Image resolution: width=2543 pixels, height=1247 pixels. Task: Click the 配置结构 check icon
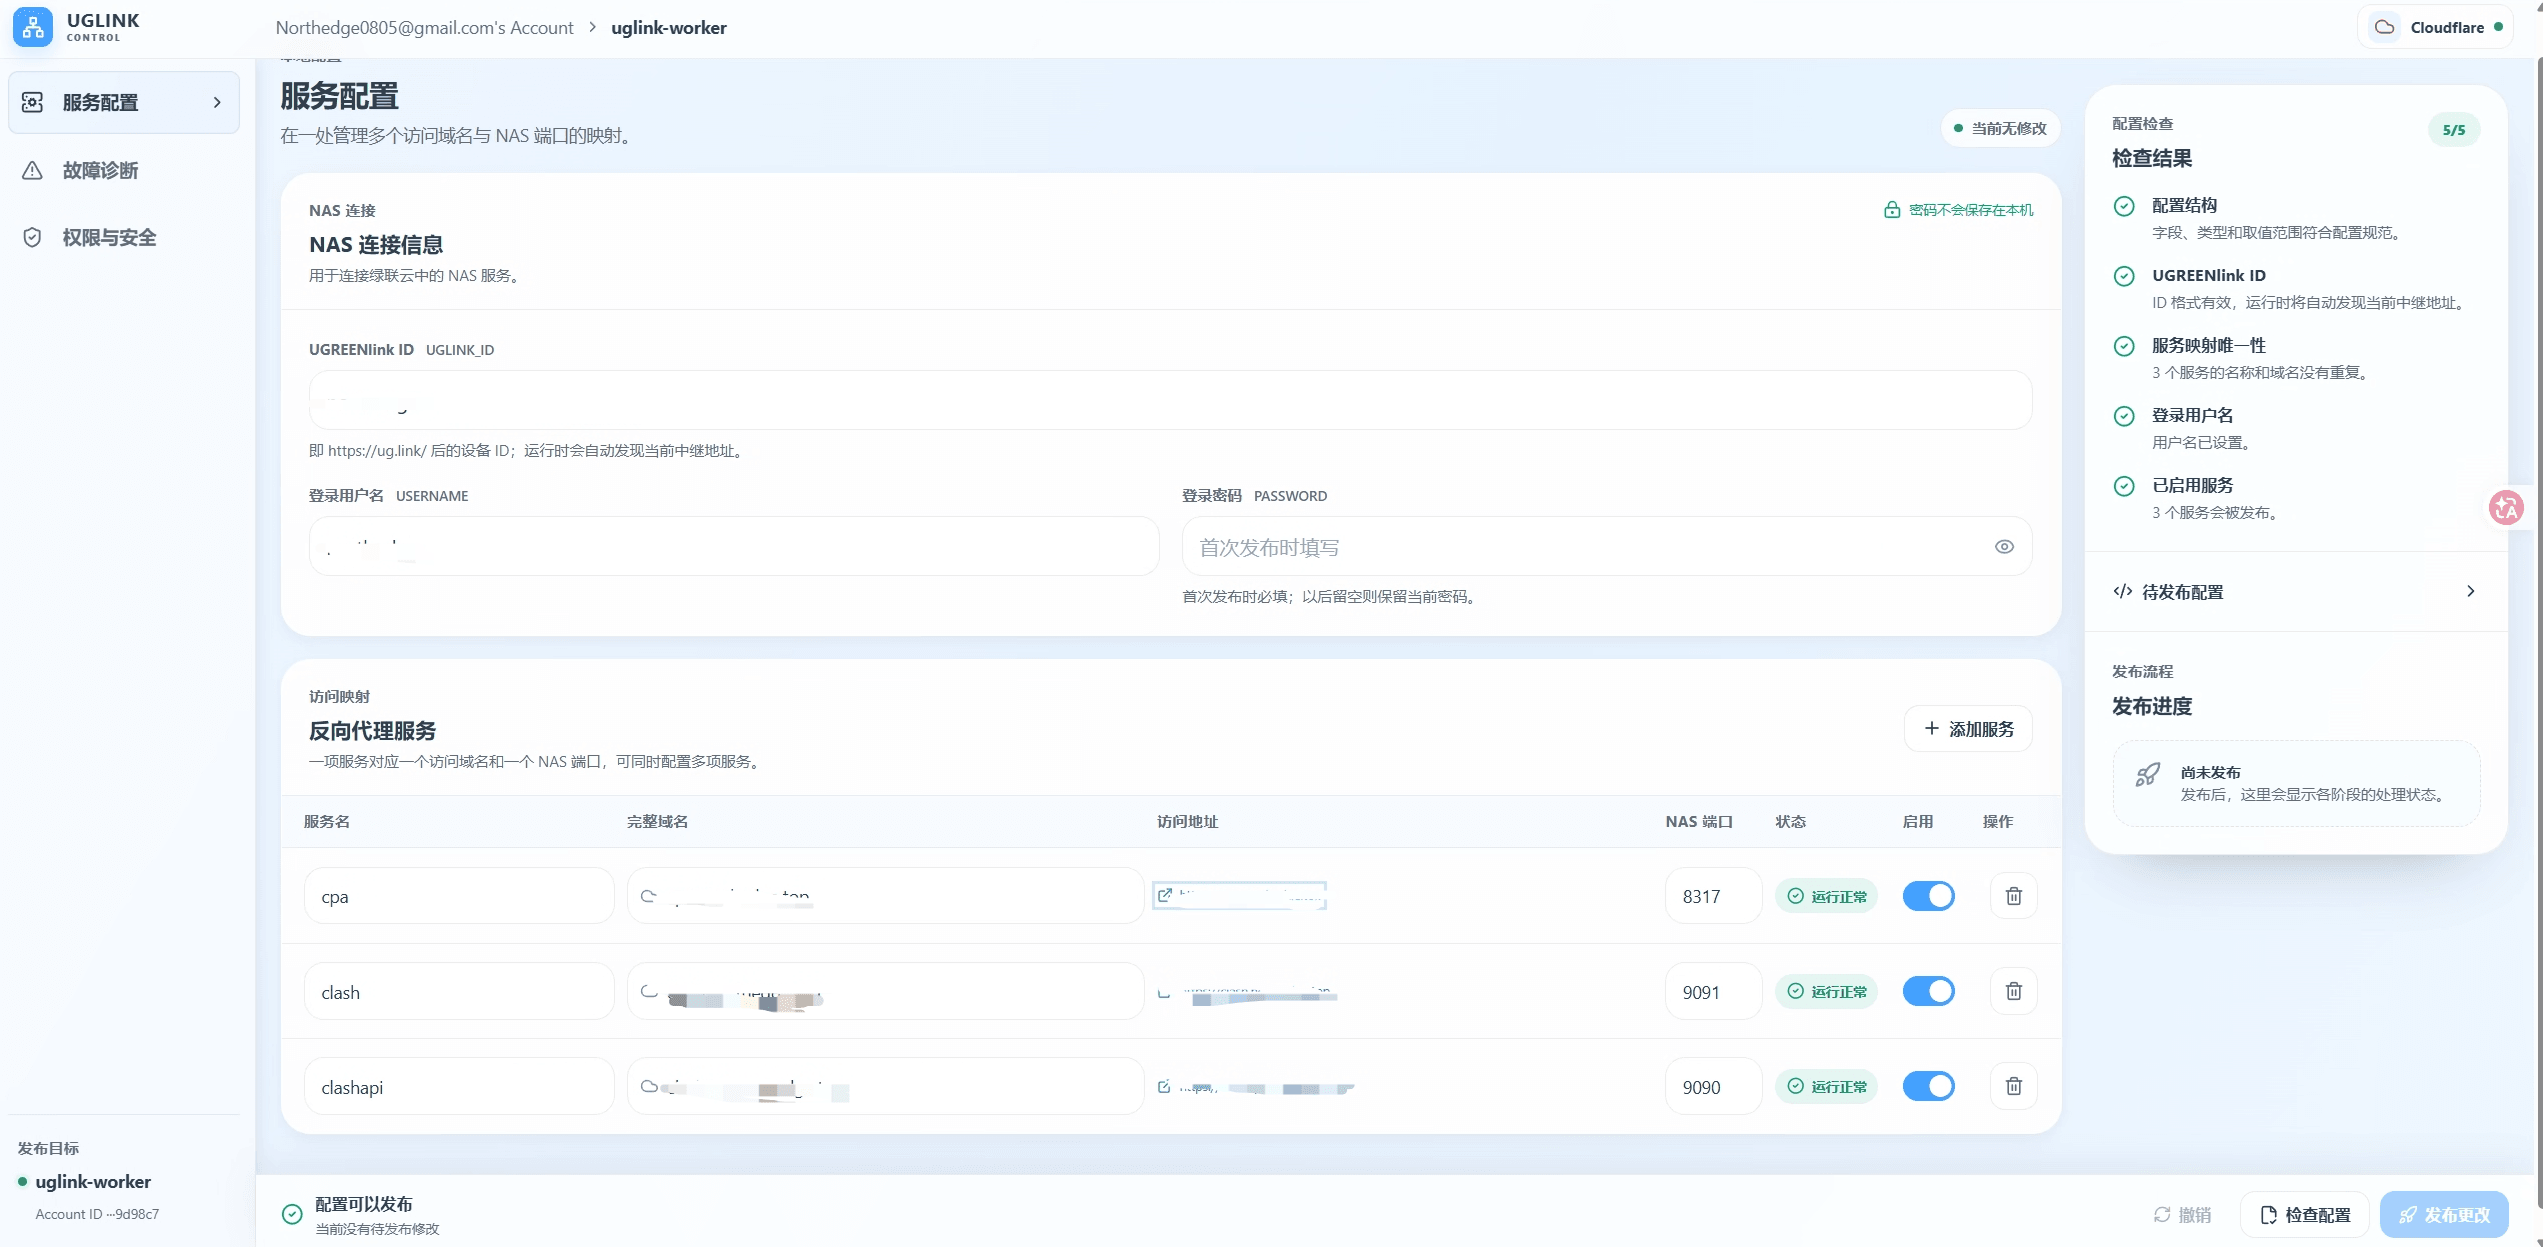click(2124, 206)
